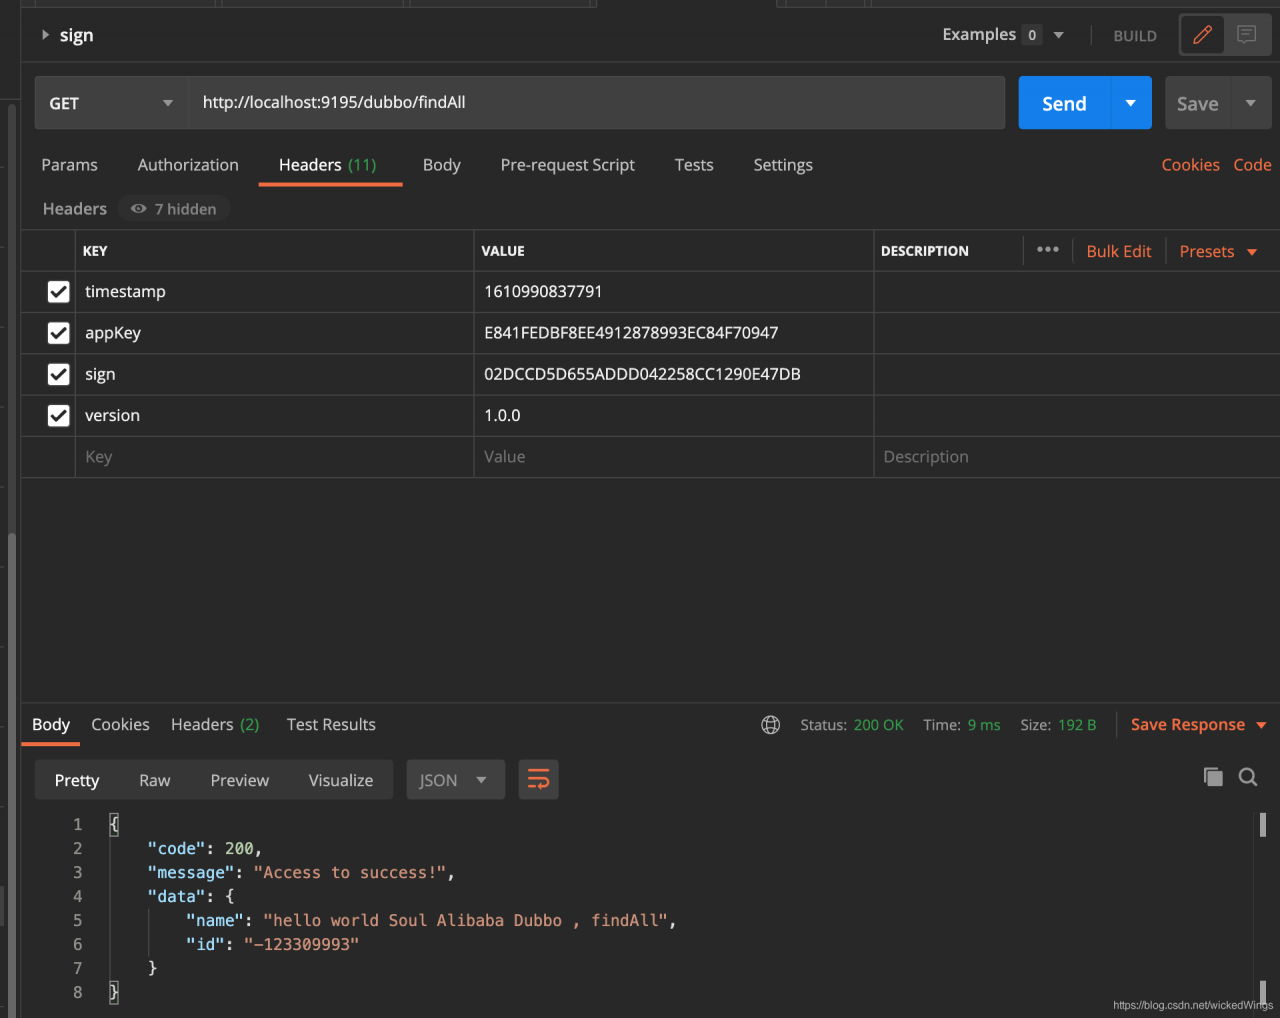Collapse the JSON fold at line 1
The width and height of the screenshot is (1280, 1018).
114,825
